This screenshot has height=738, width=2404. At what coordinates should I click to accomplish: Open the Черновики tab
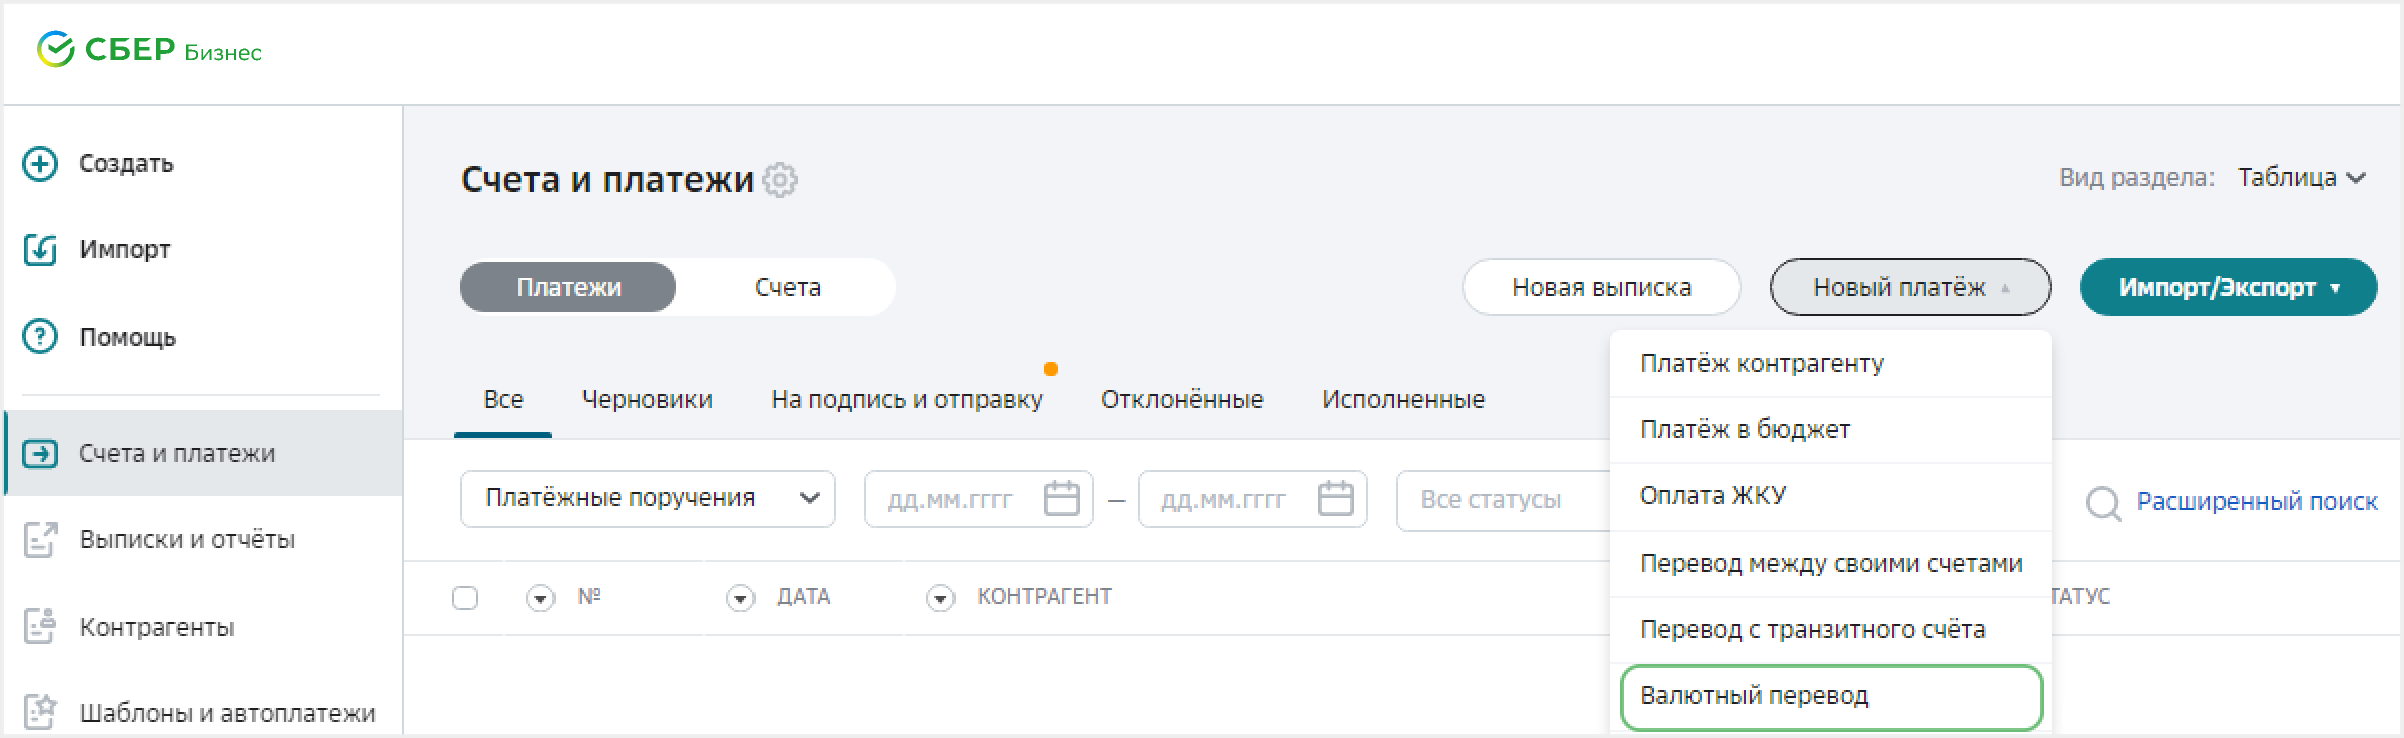click(647, 400)
